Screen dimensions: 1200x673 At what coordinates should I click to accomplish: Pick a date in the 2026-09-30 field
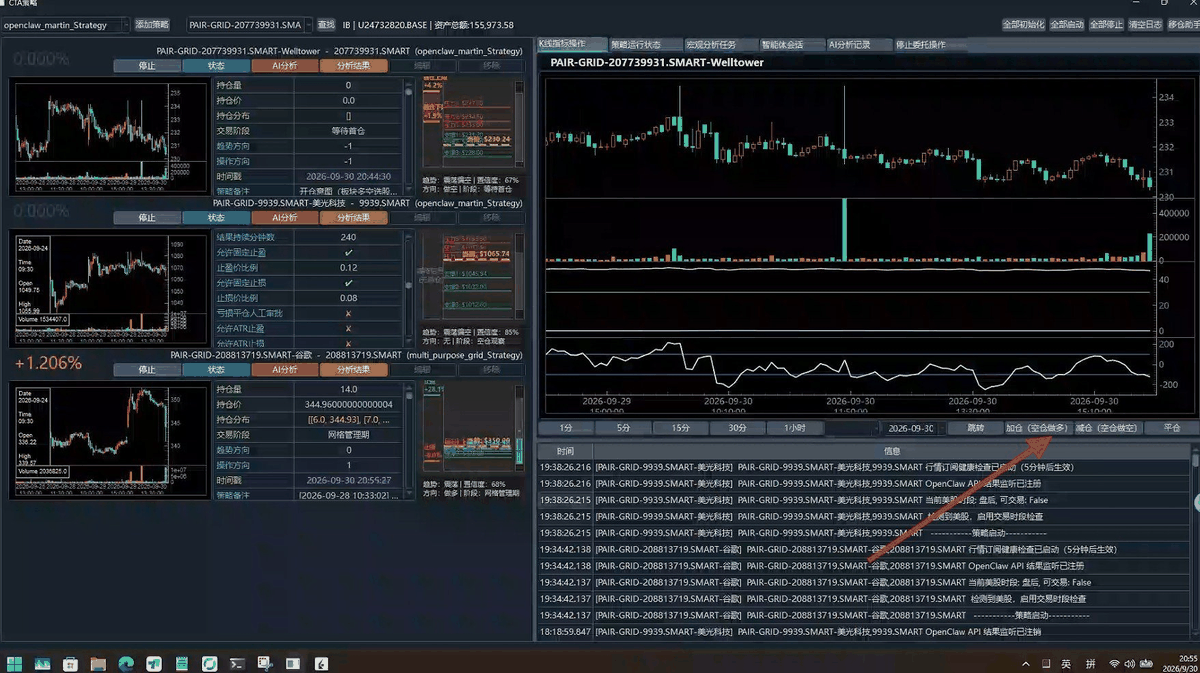point(909,428)
